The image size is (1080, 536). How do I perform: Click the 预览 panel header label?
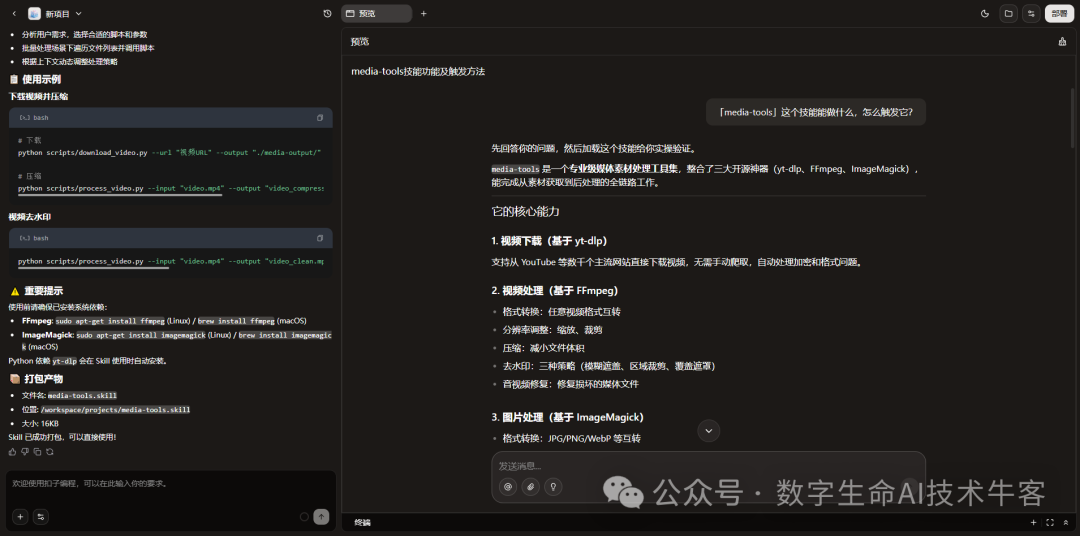(360, 42)
